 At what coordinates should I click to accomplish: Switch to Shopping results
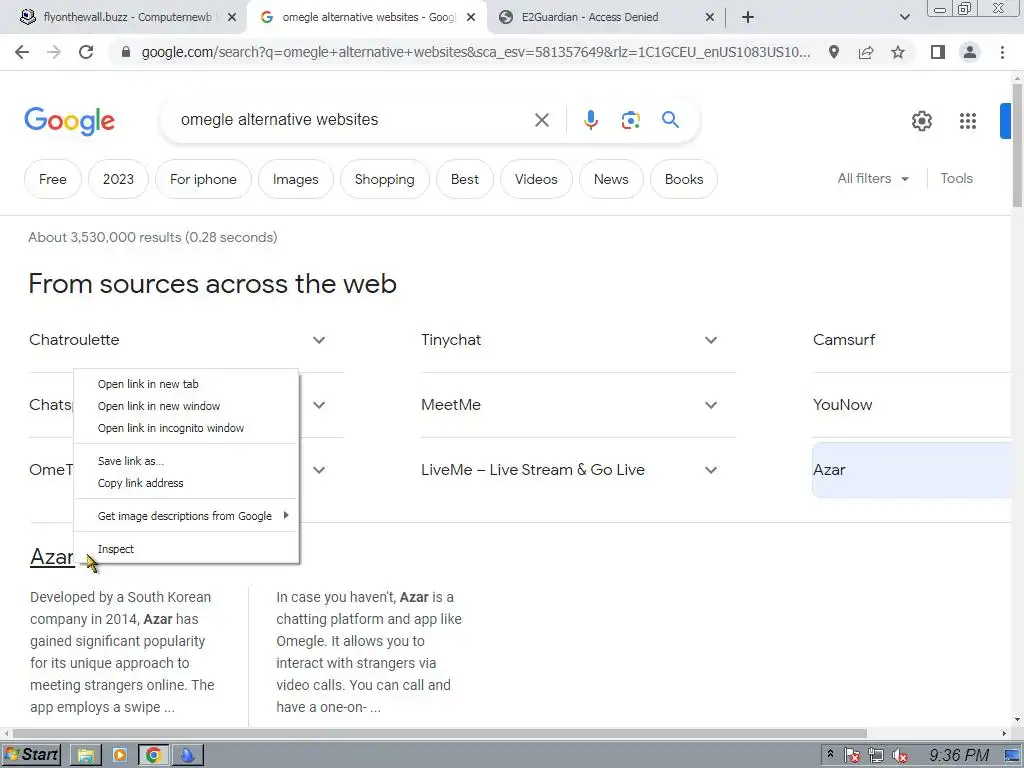(x=385, y=179)
